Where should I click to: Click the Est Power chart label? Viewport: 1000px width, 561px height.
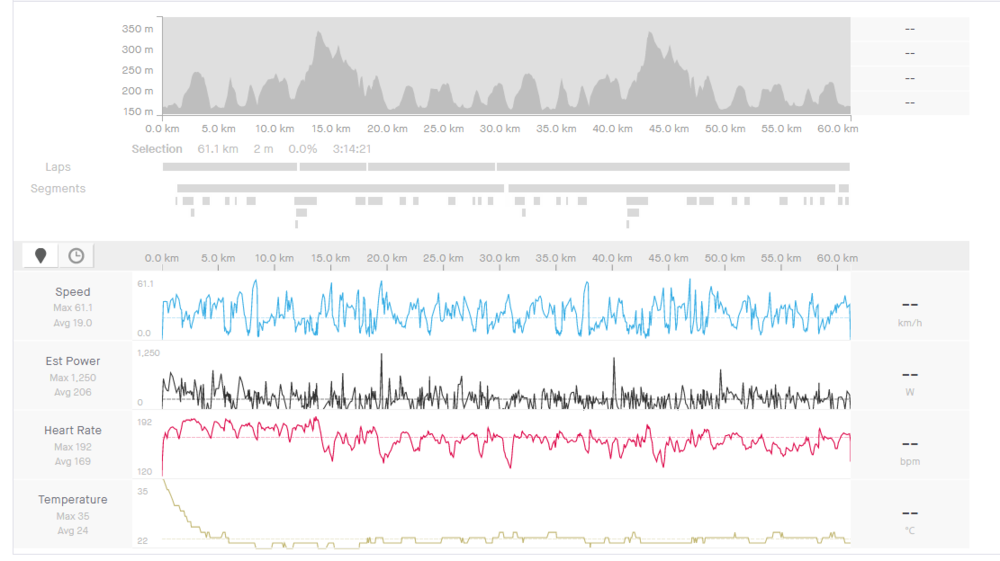[x=73, y=361]
